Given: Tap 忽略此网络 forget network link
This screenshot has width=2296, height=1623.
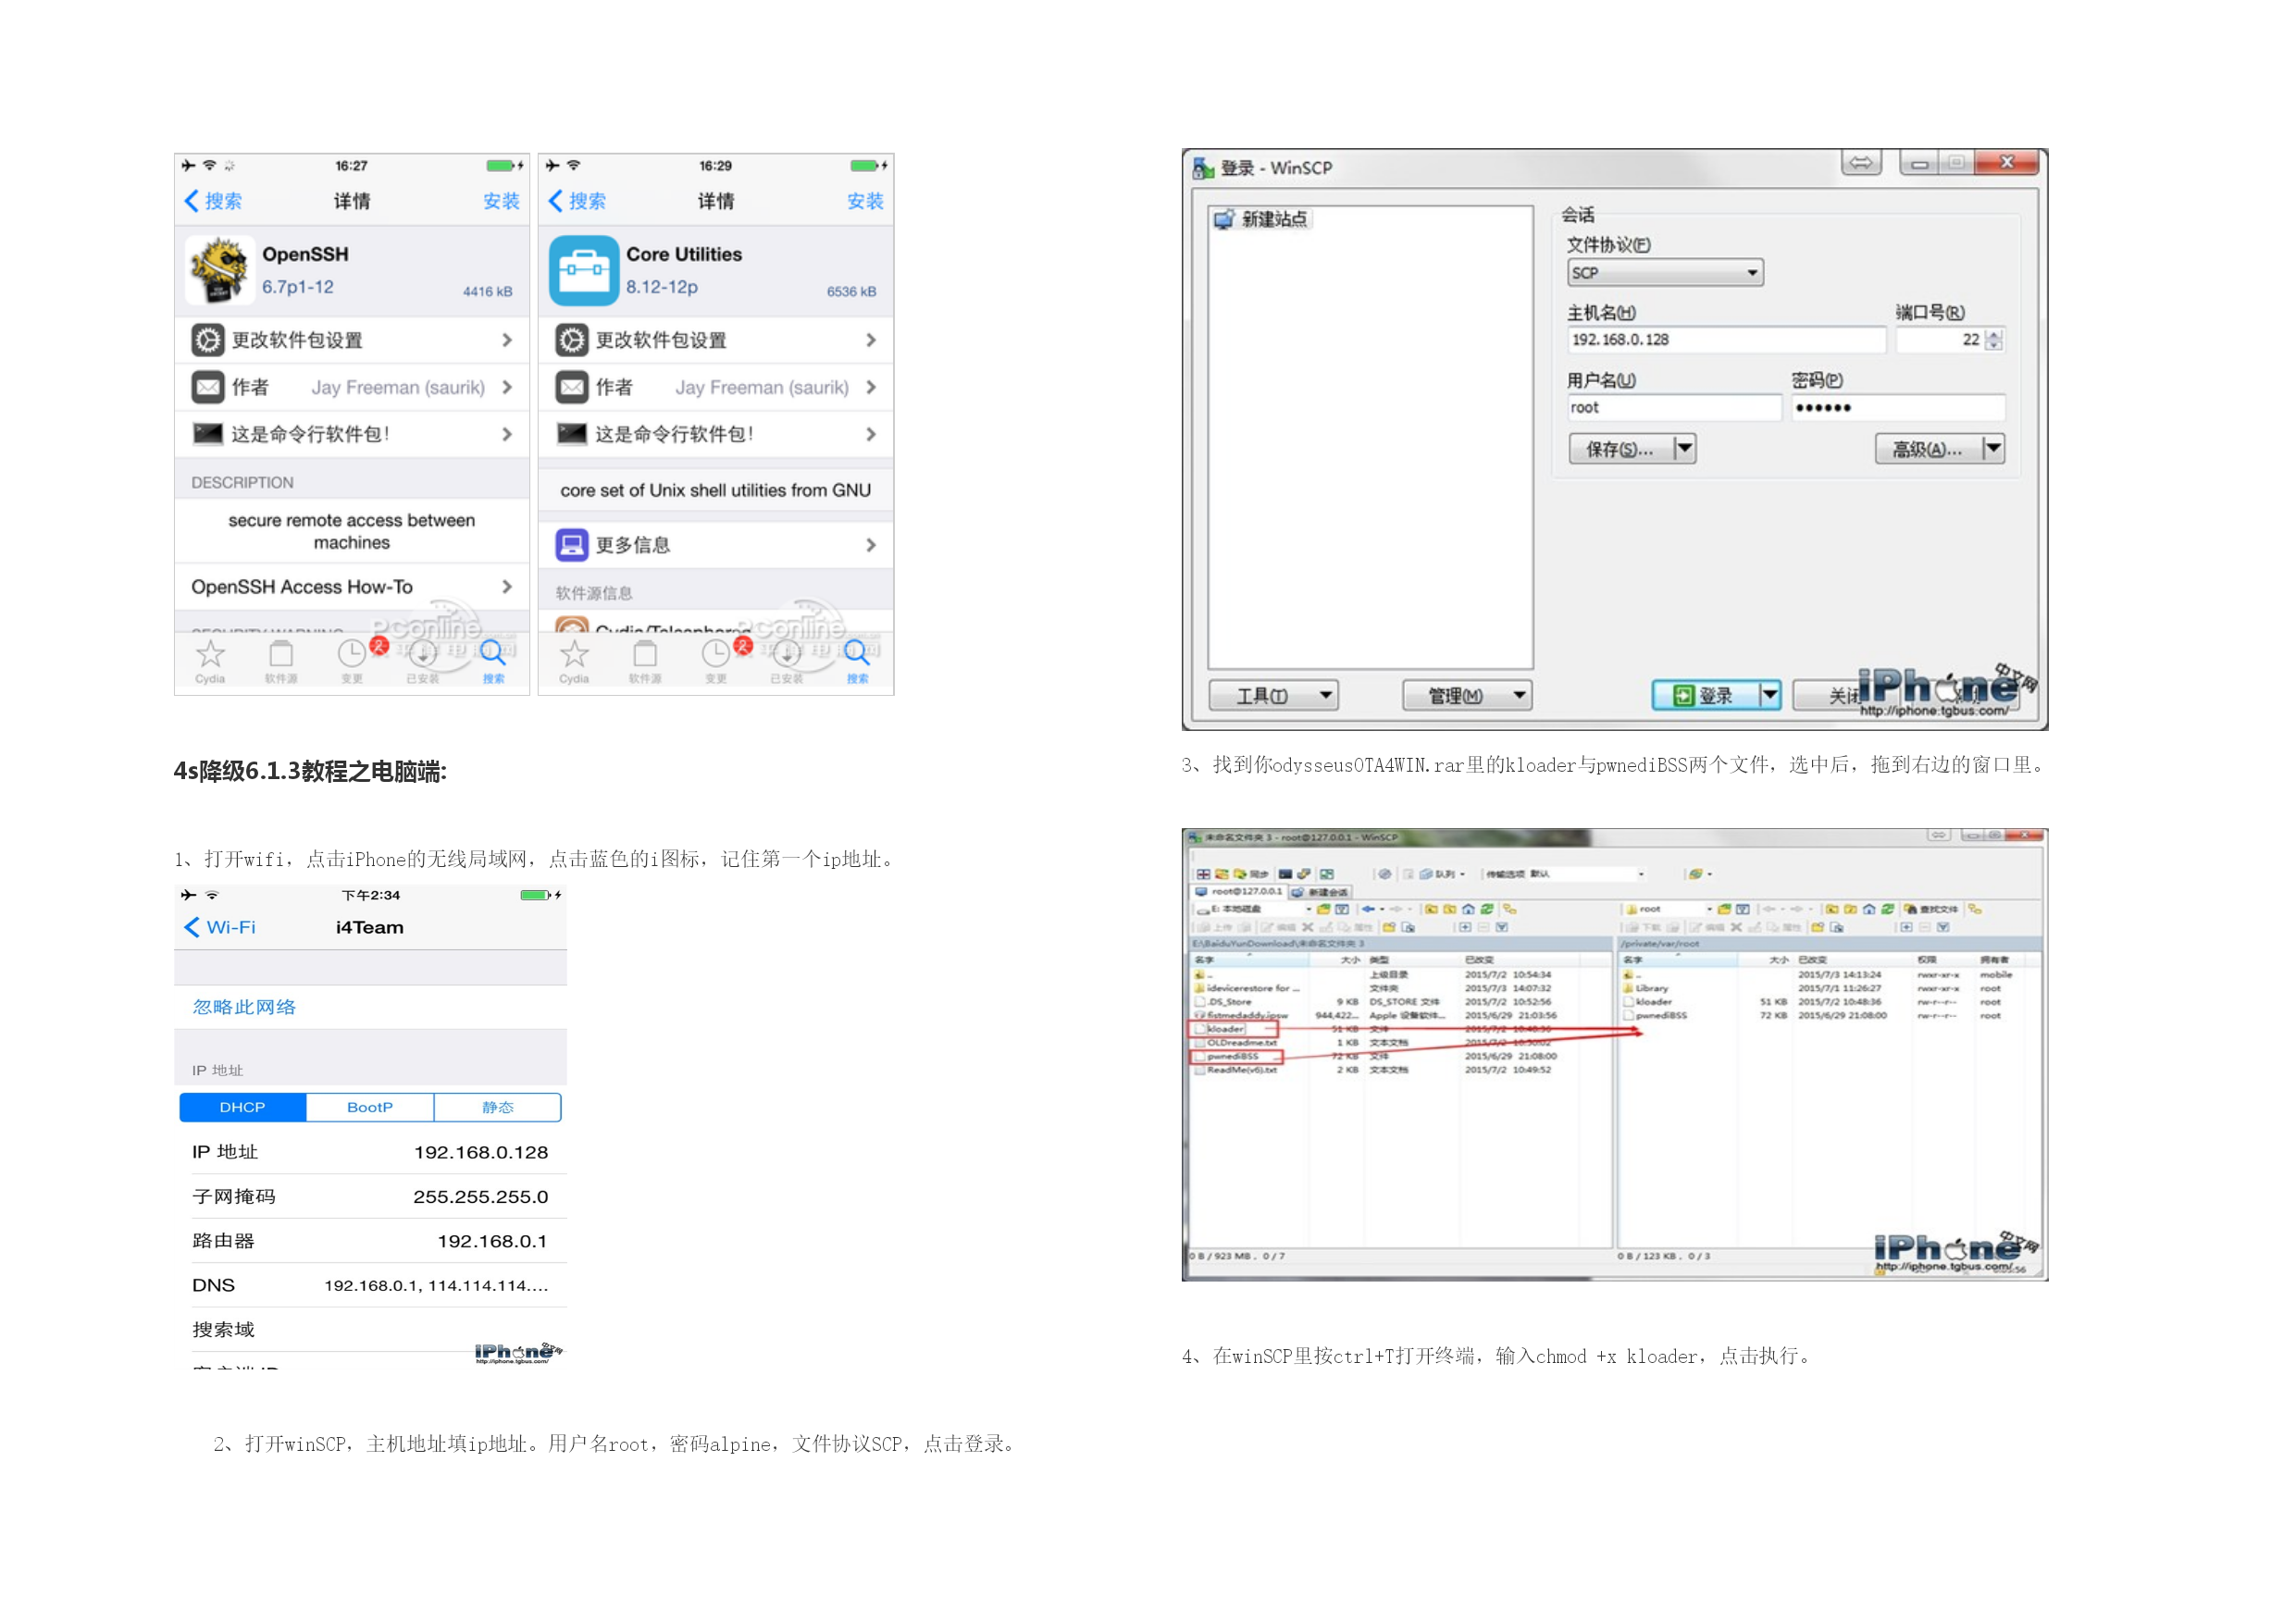Looking at the screenshot, I should (x=244, y=1007).
